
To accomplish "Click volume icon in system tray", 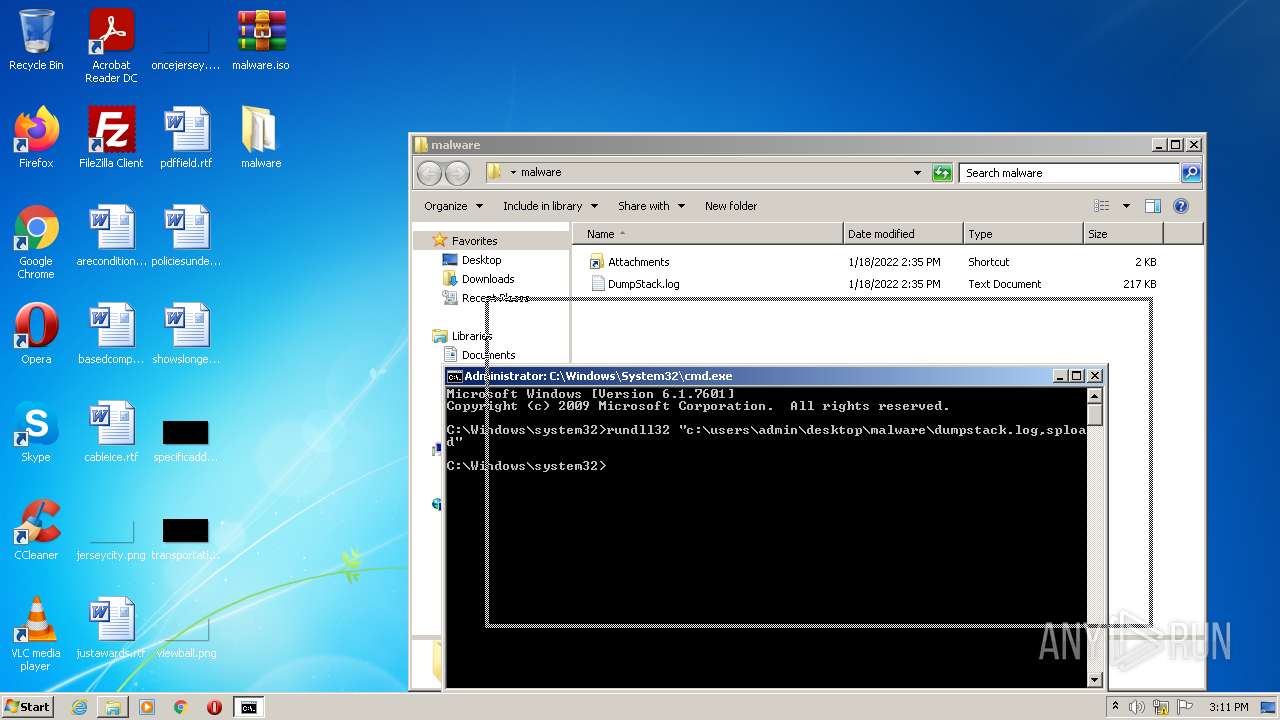I will point(1137,707).
